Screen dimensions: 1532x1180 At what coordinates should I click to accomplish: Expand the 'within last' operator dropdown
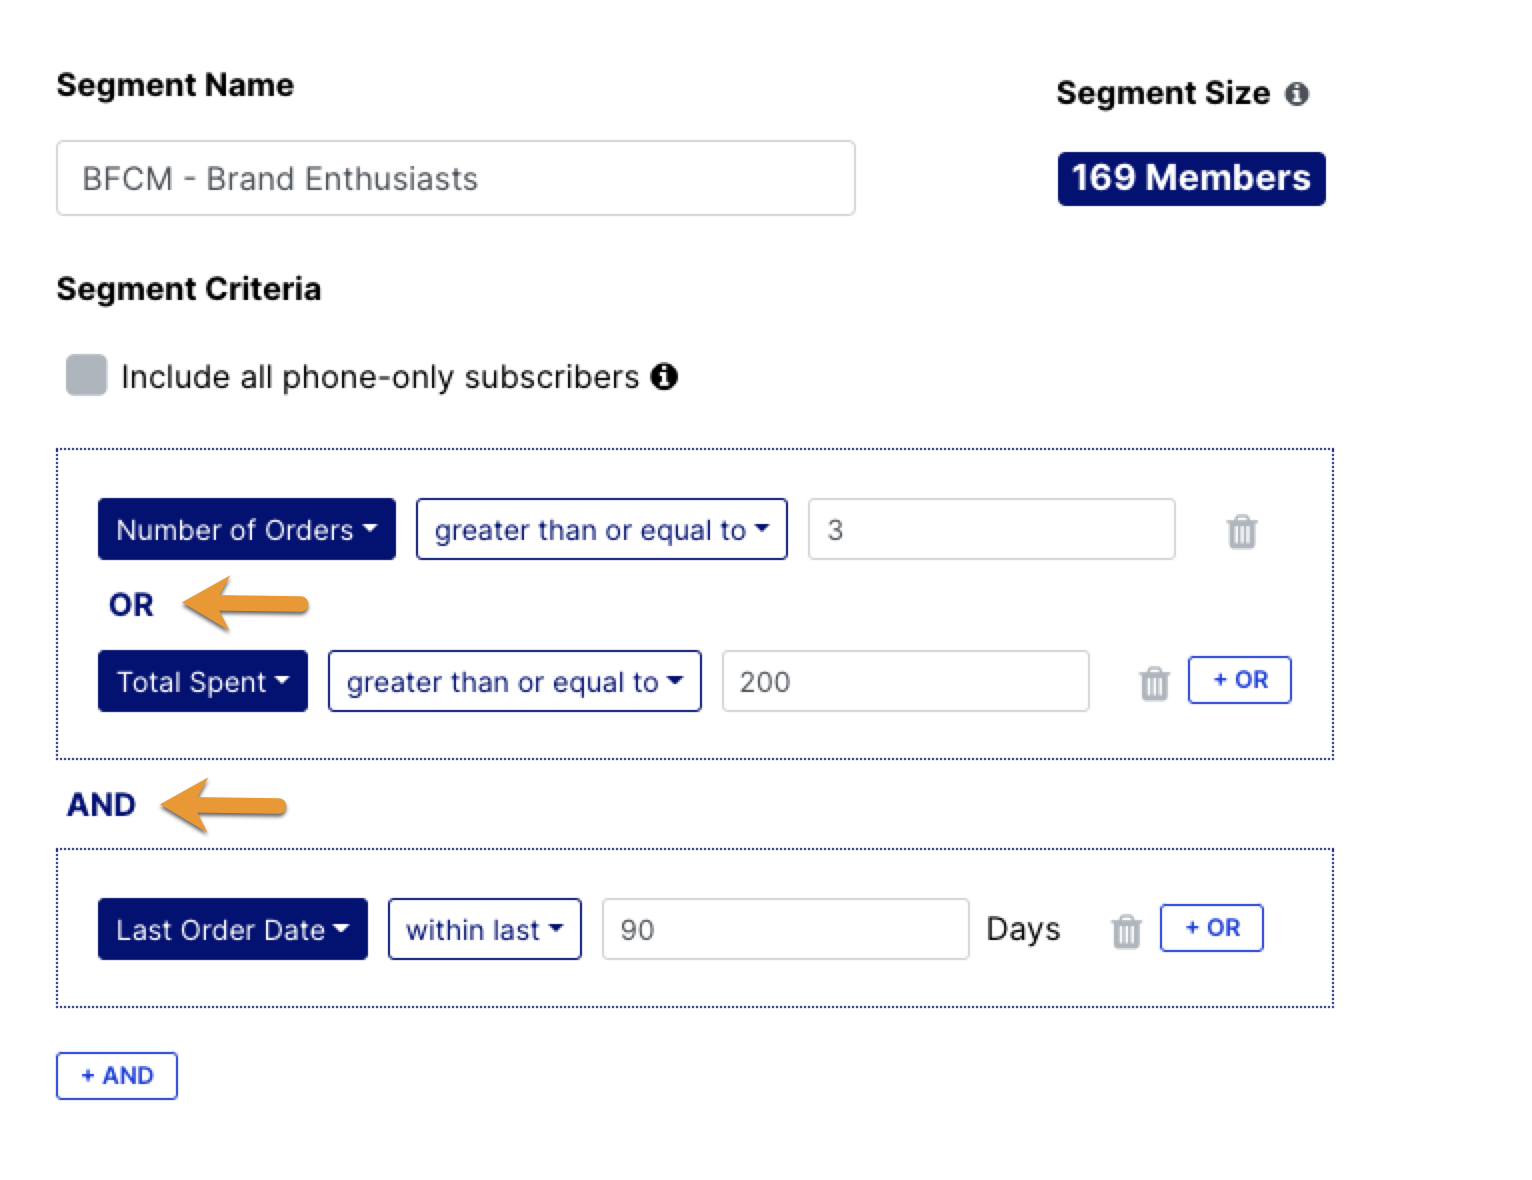pyautogui.click(x=484, y=930)
